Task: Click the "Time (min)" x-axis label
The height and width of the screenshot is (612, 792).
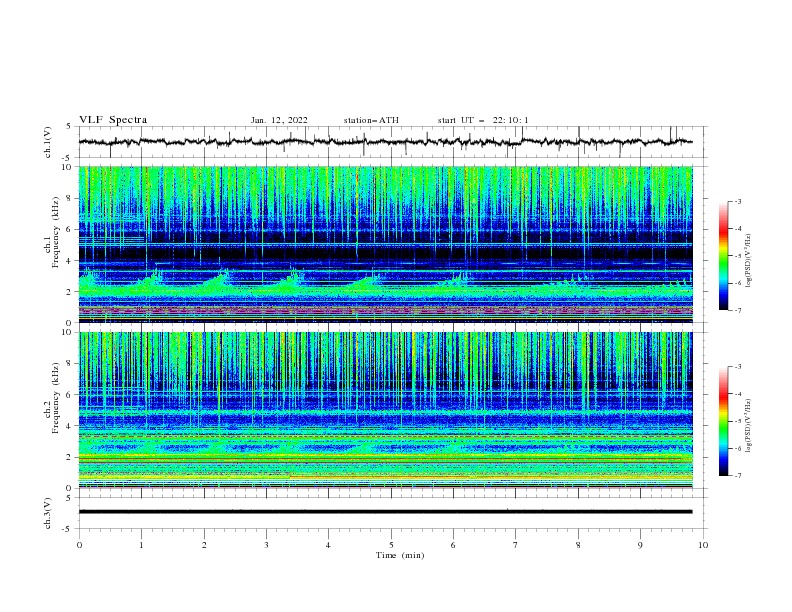Action: click(400, 555)
